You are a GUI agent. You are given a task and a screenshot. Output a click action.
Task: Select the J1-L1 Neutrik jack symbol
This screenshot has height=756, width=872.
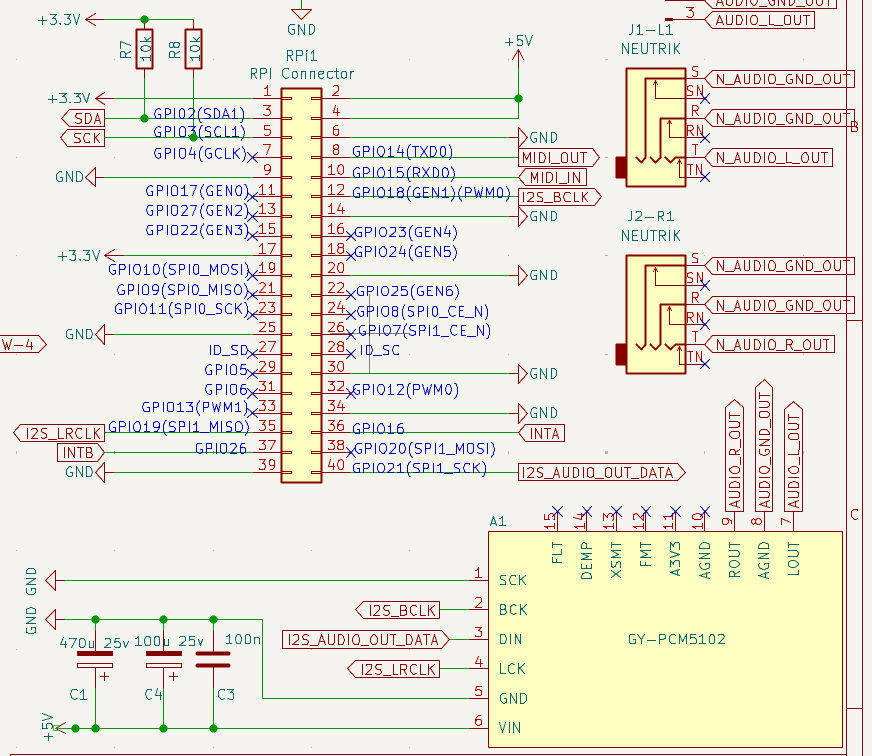tap(654, 127)
